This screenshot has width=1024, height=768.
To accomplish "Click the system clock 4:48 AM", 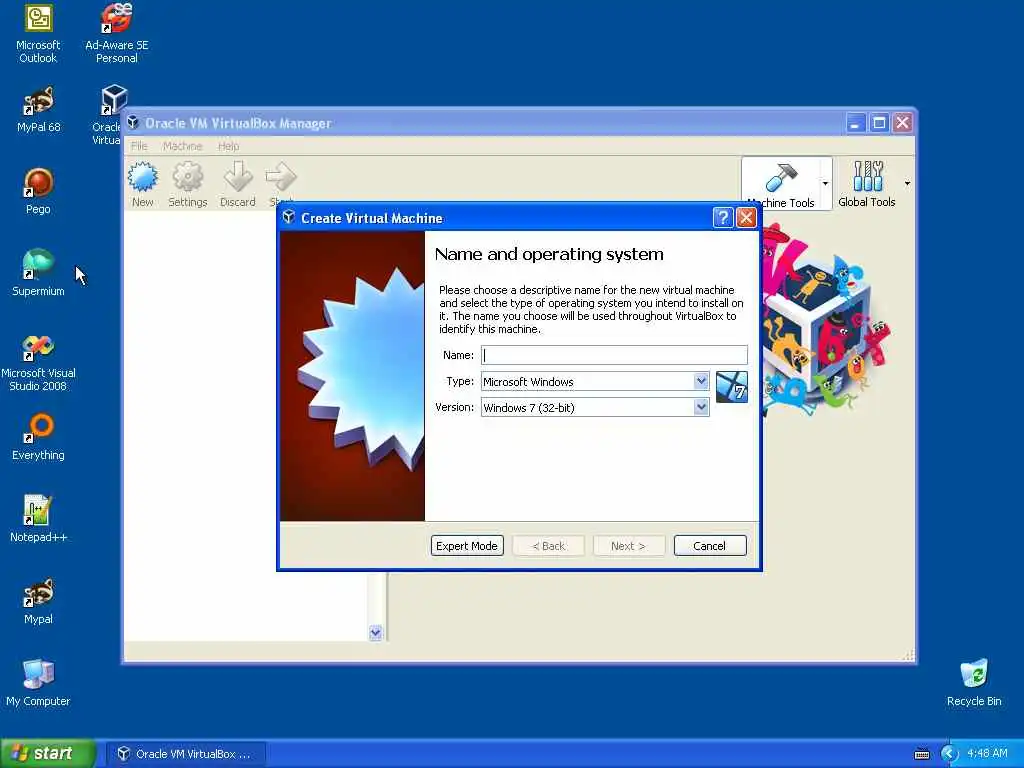I will pos(987,754).
